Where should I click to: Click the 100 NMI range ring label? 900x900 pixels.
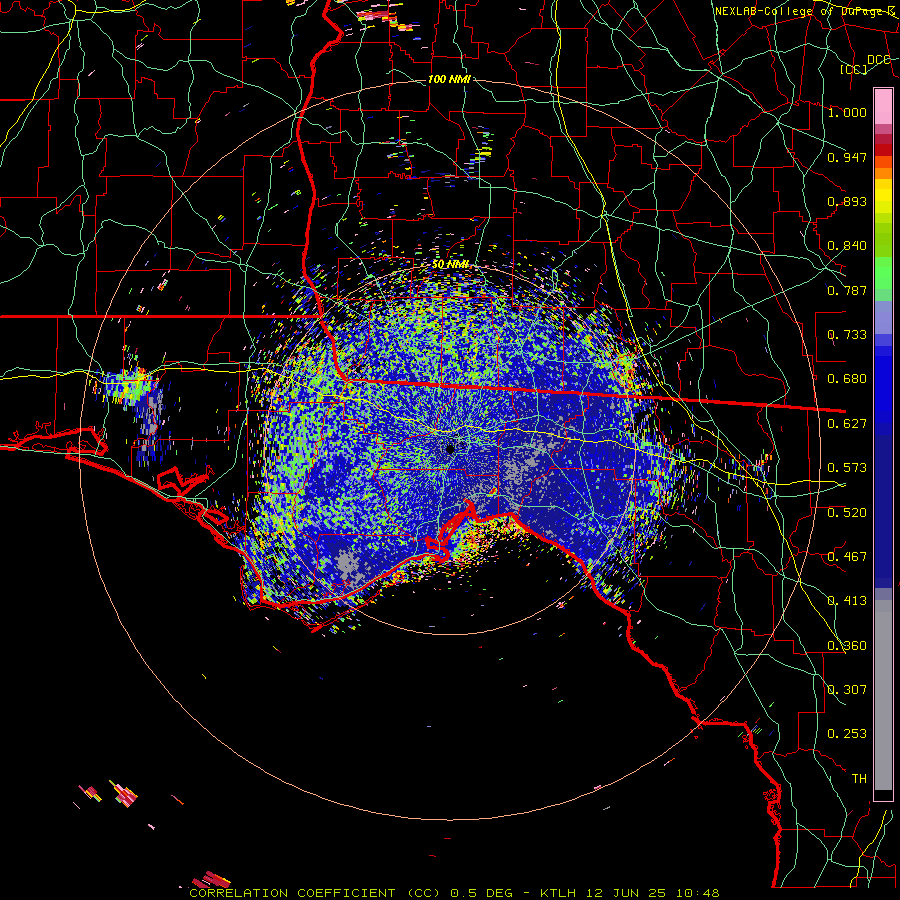pyautogui.click(x=449, y=79)
